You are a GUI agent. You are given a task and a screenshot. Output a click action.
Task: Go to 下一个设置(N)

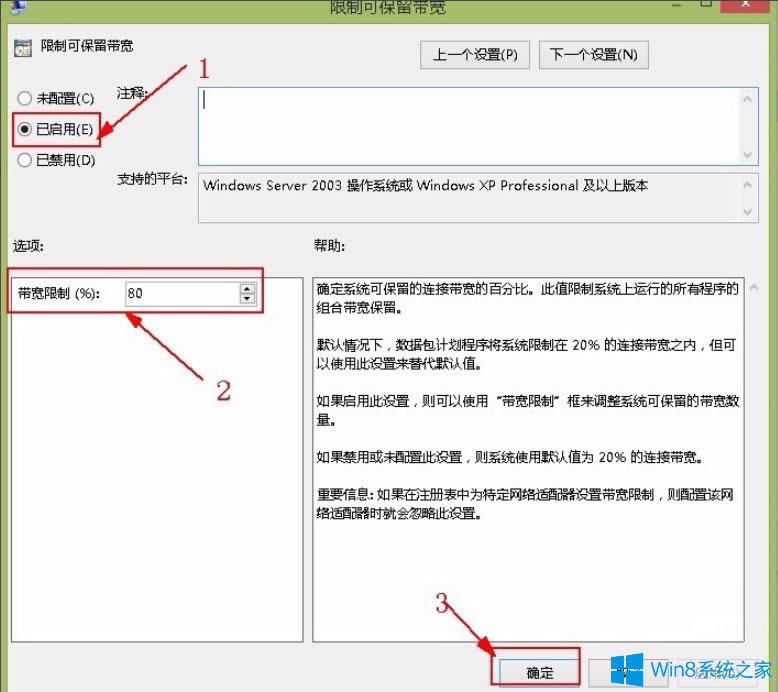593,55
